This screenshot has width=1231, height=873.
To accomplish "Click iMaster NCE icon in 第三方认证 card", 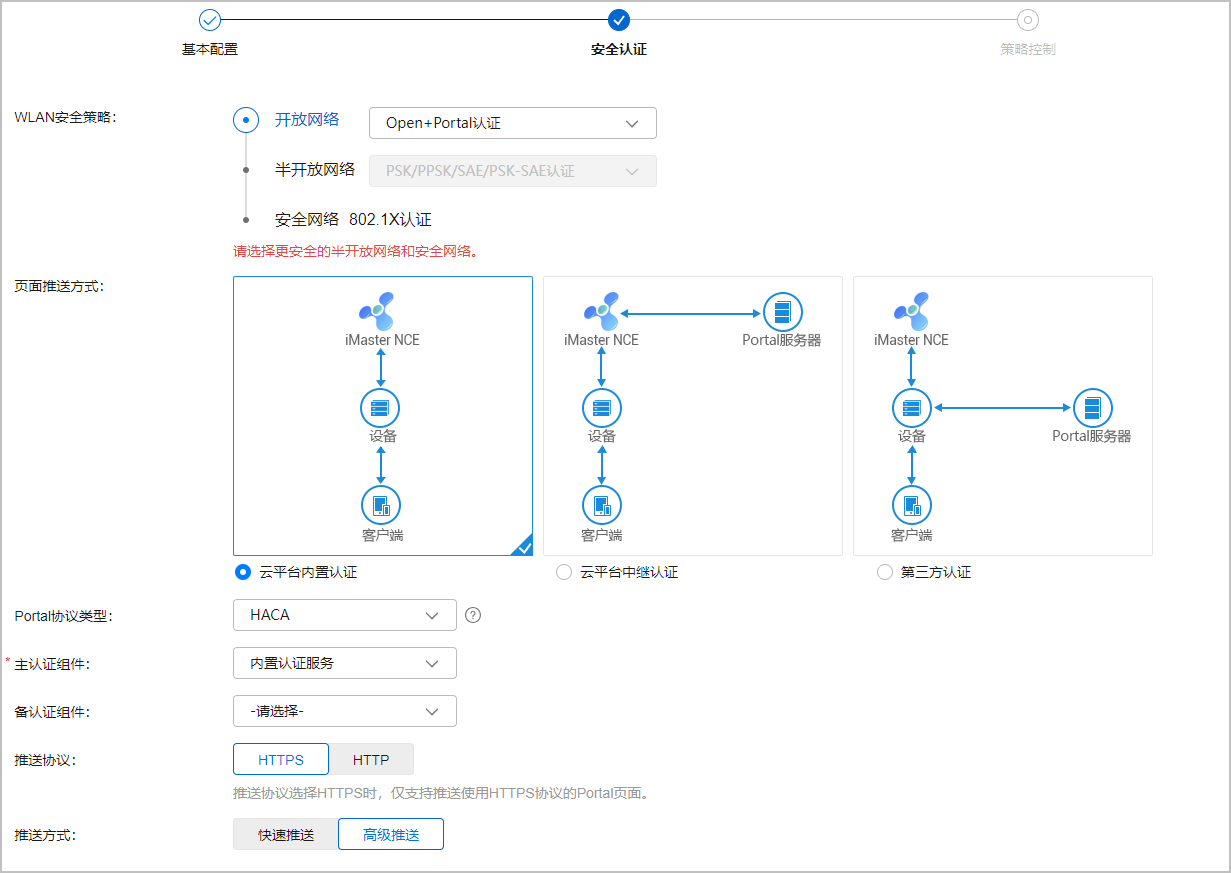I will point(911,310).
